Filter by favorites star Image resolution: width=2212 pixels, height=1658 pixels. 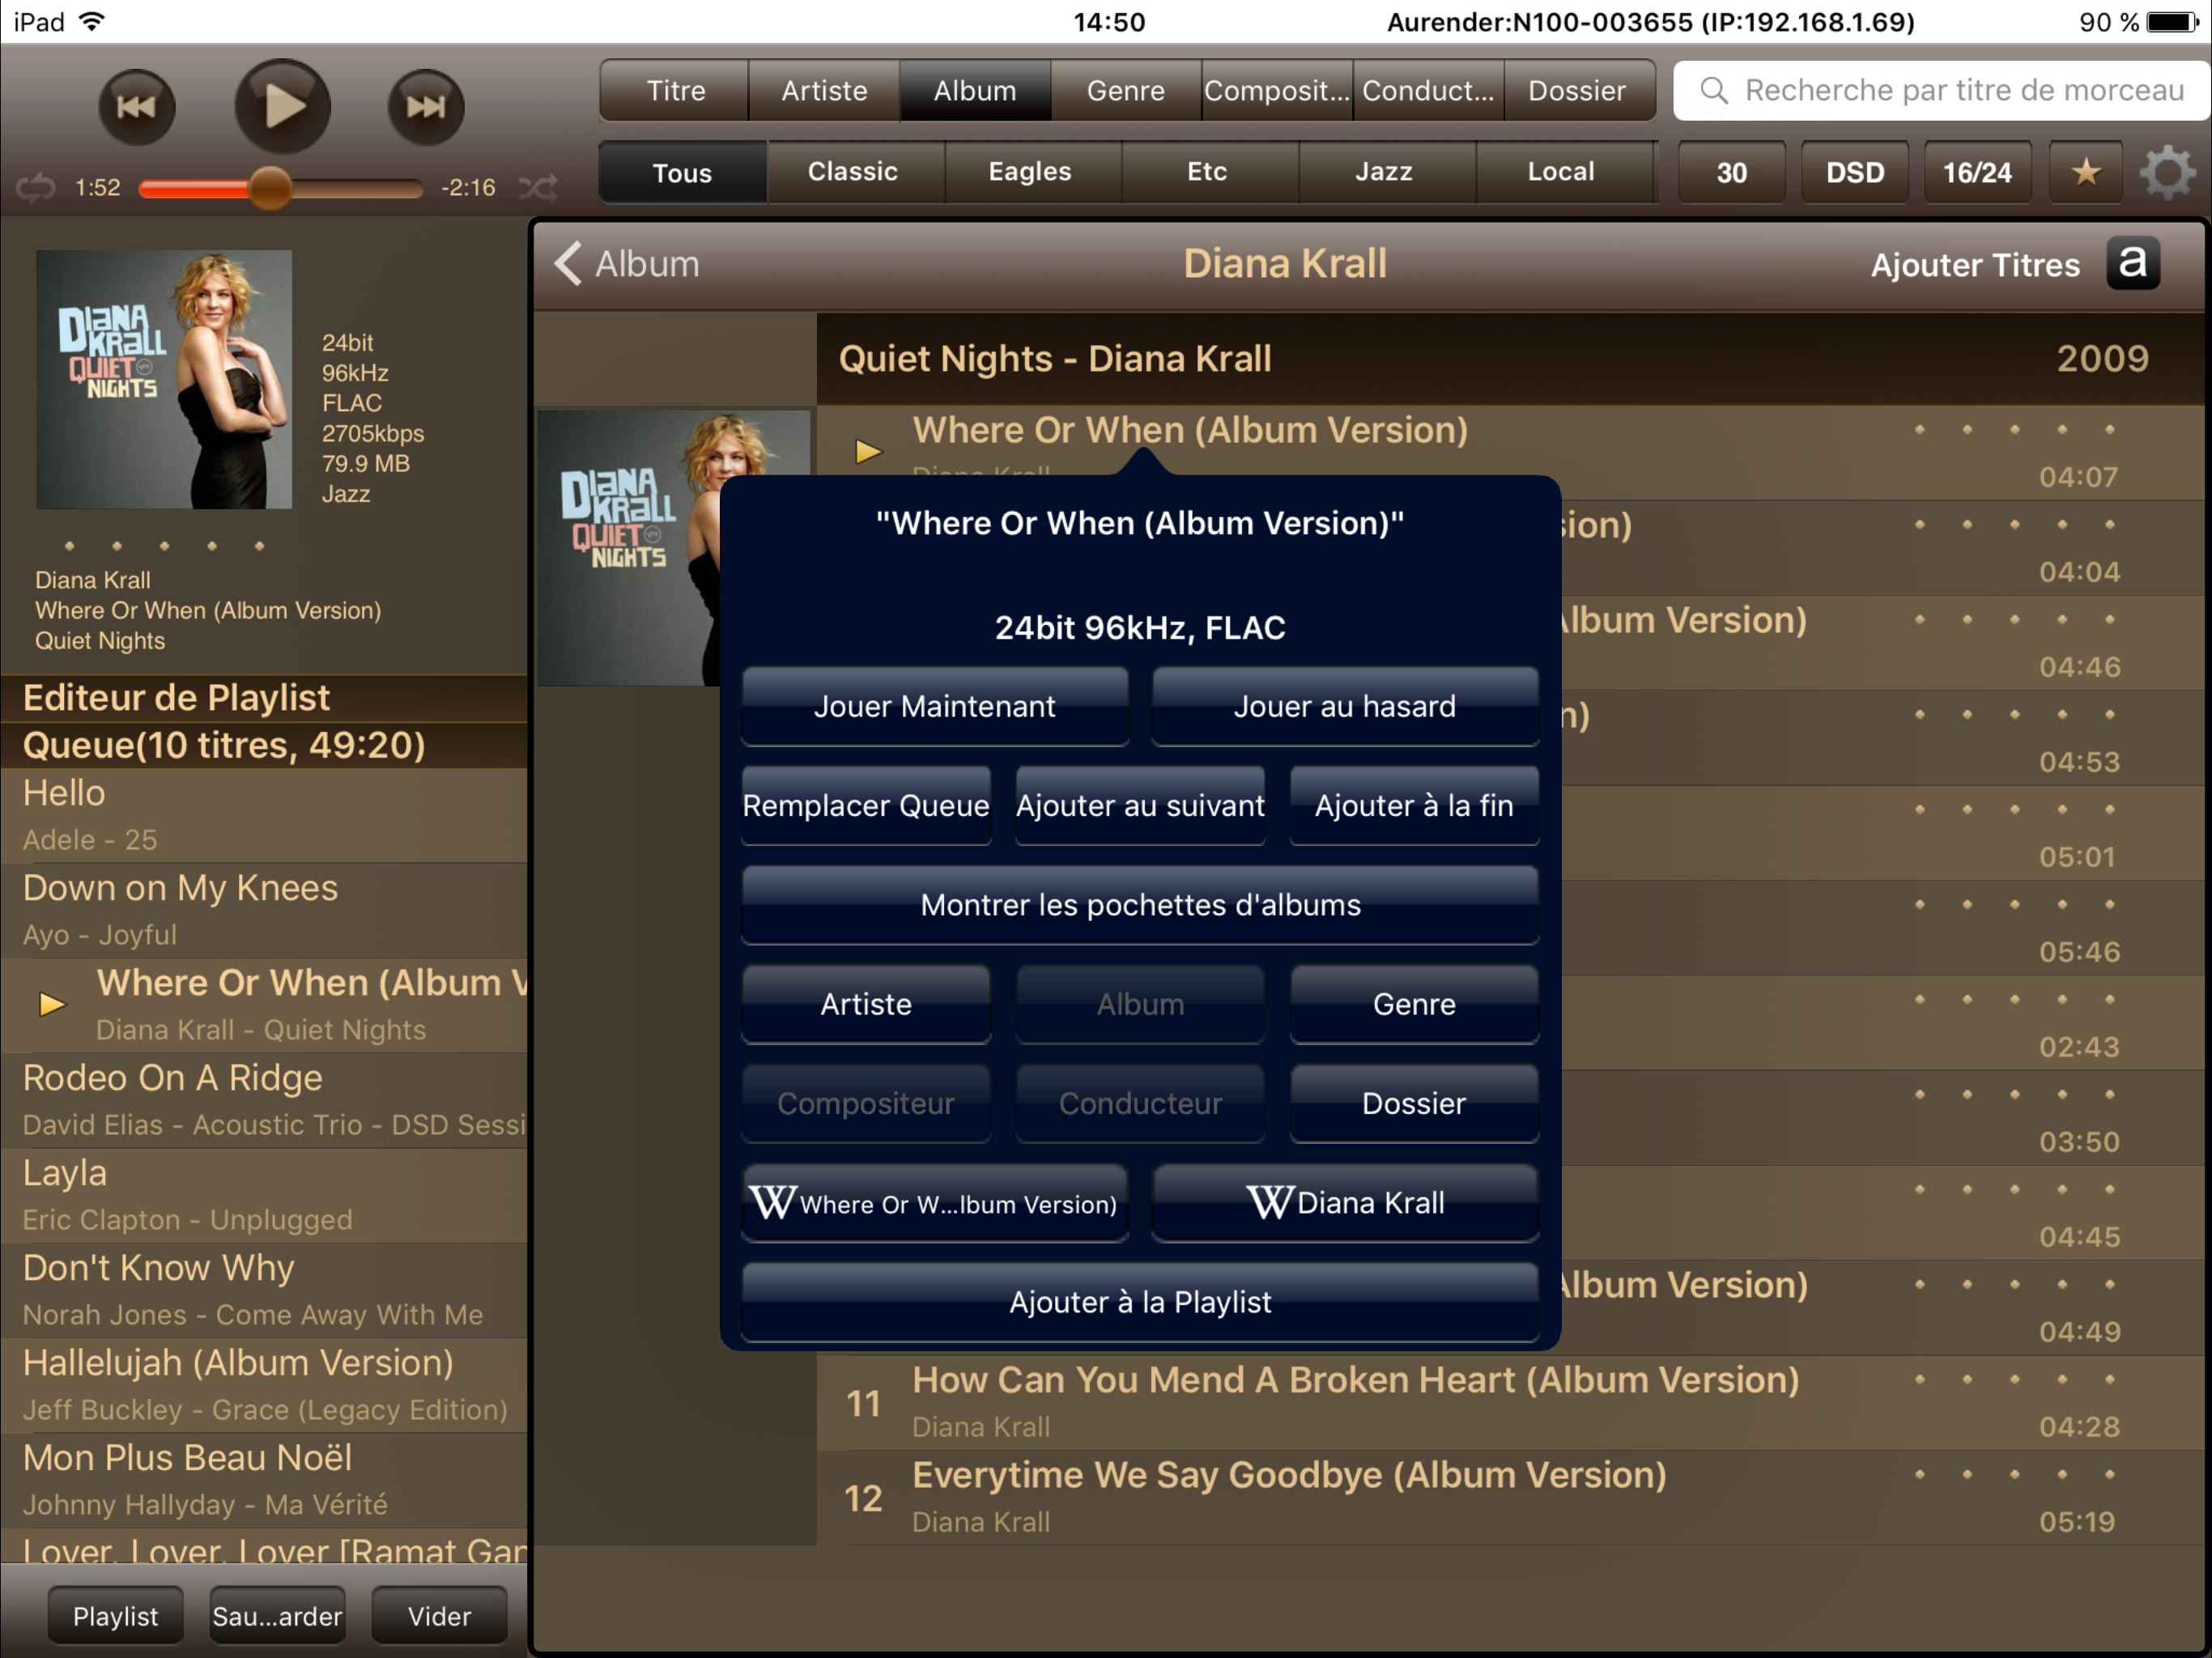pyautogui.click(x=2085, y=172)
